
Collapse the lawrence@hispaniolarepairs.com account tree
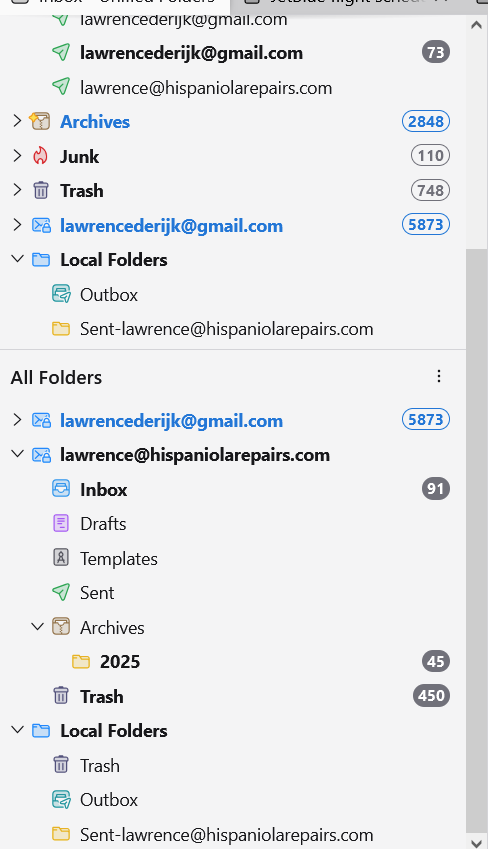point(17,454)
